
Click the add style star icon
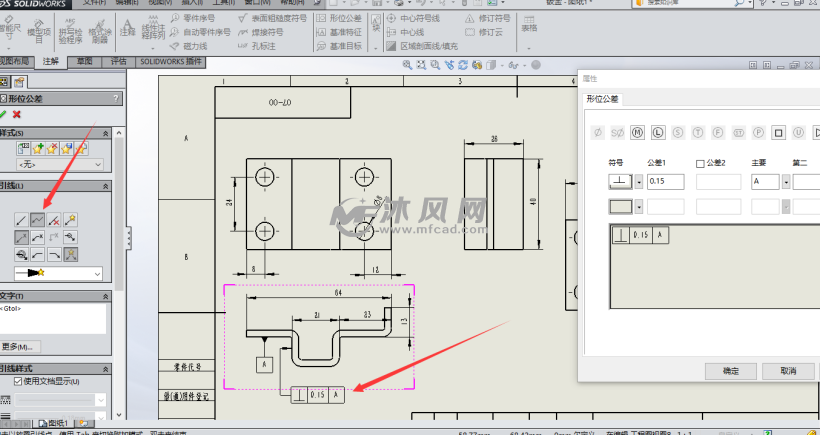(x=38, y=148)
